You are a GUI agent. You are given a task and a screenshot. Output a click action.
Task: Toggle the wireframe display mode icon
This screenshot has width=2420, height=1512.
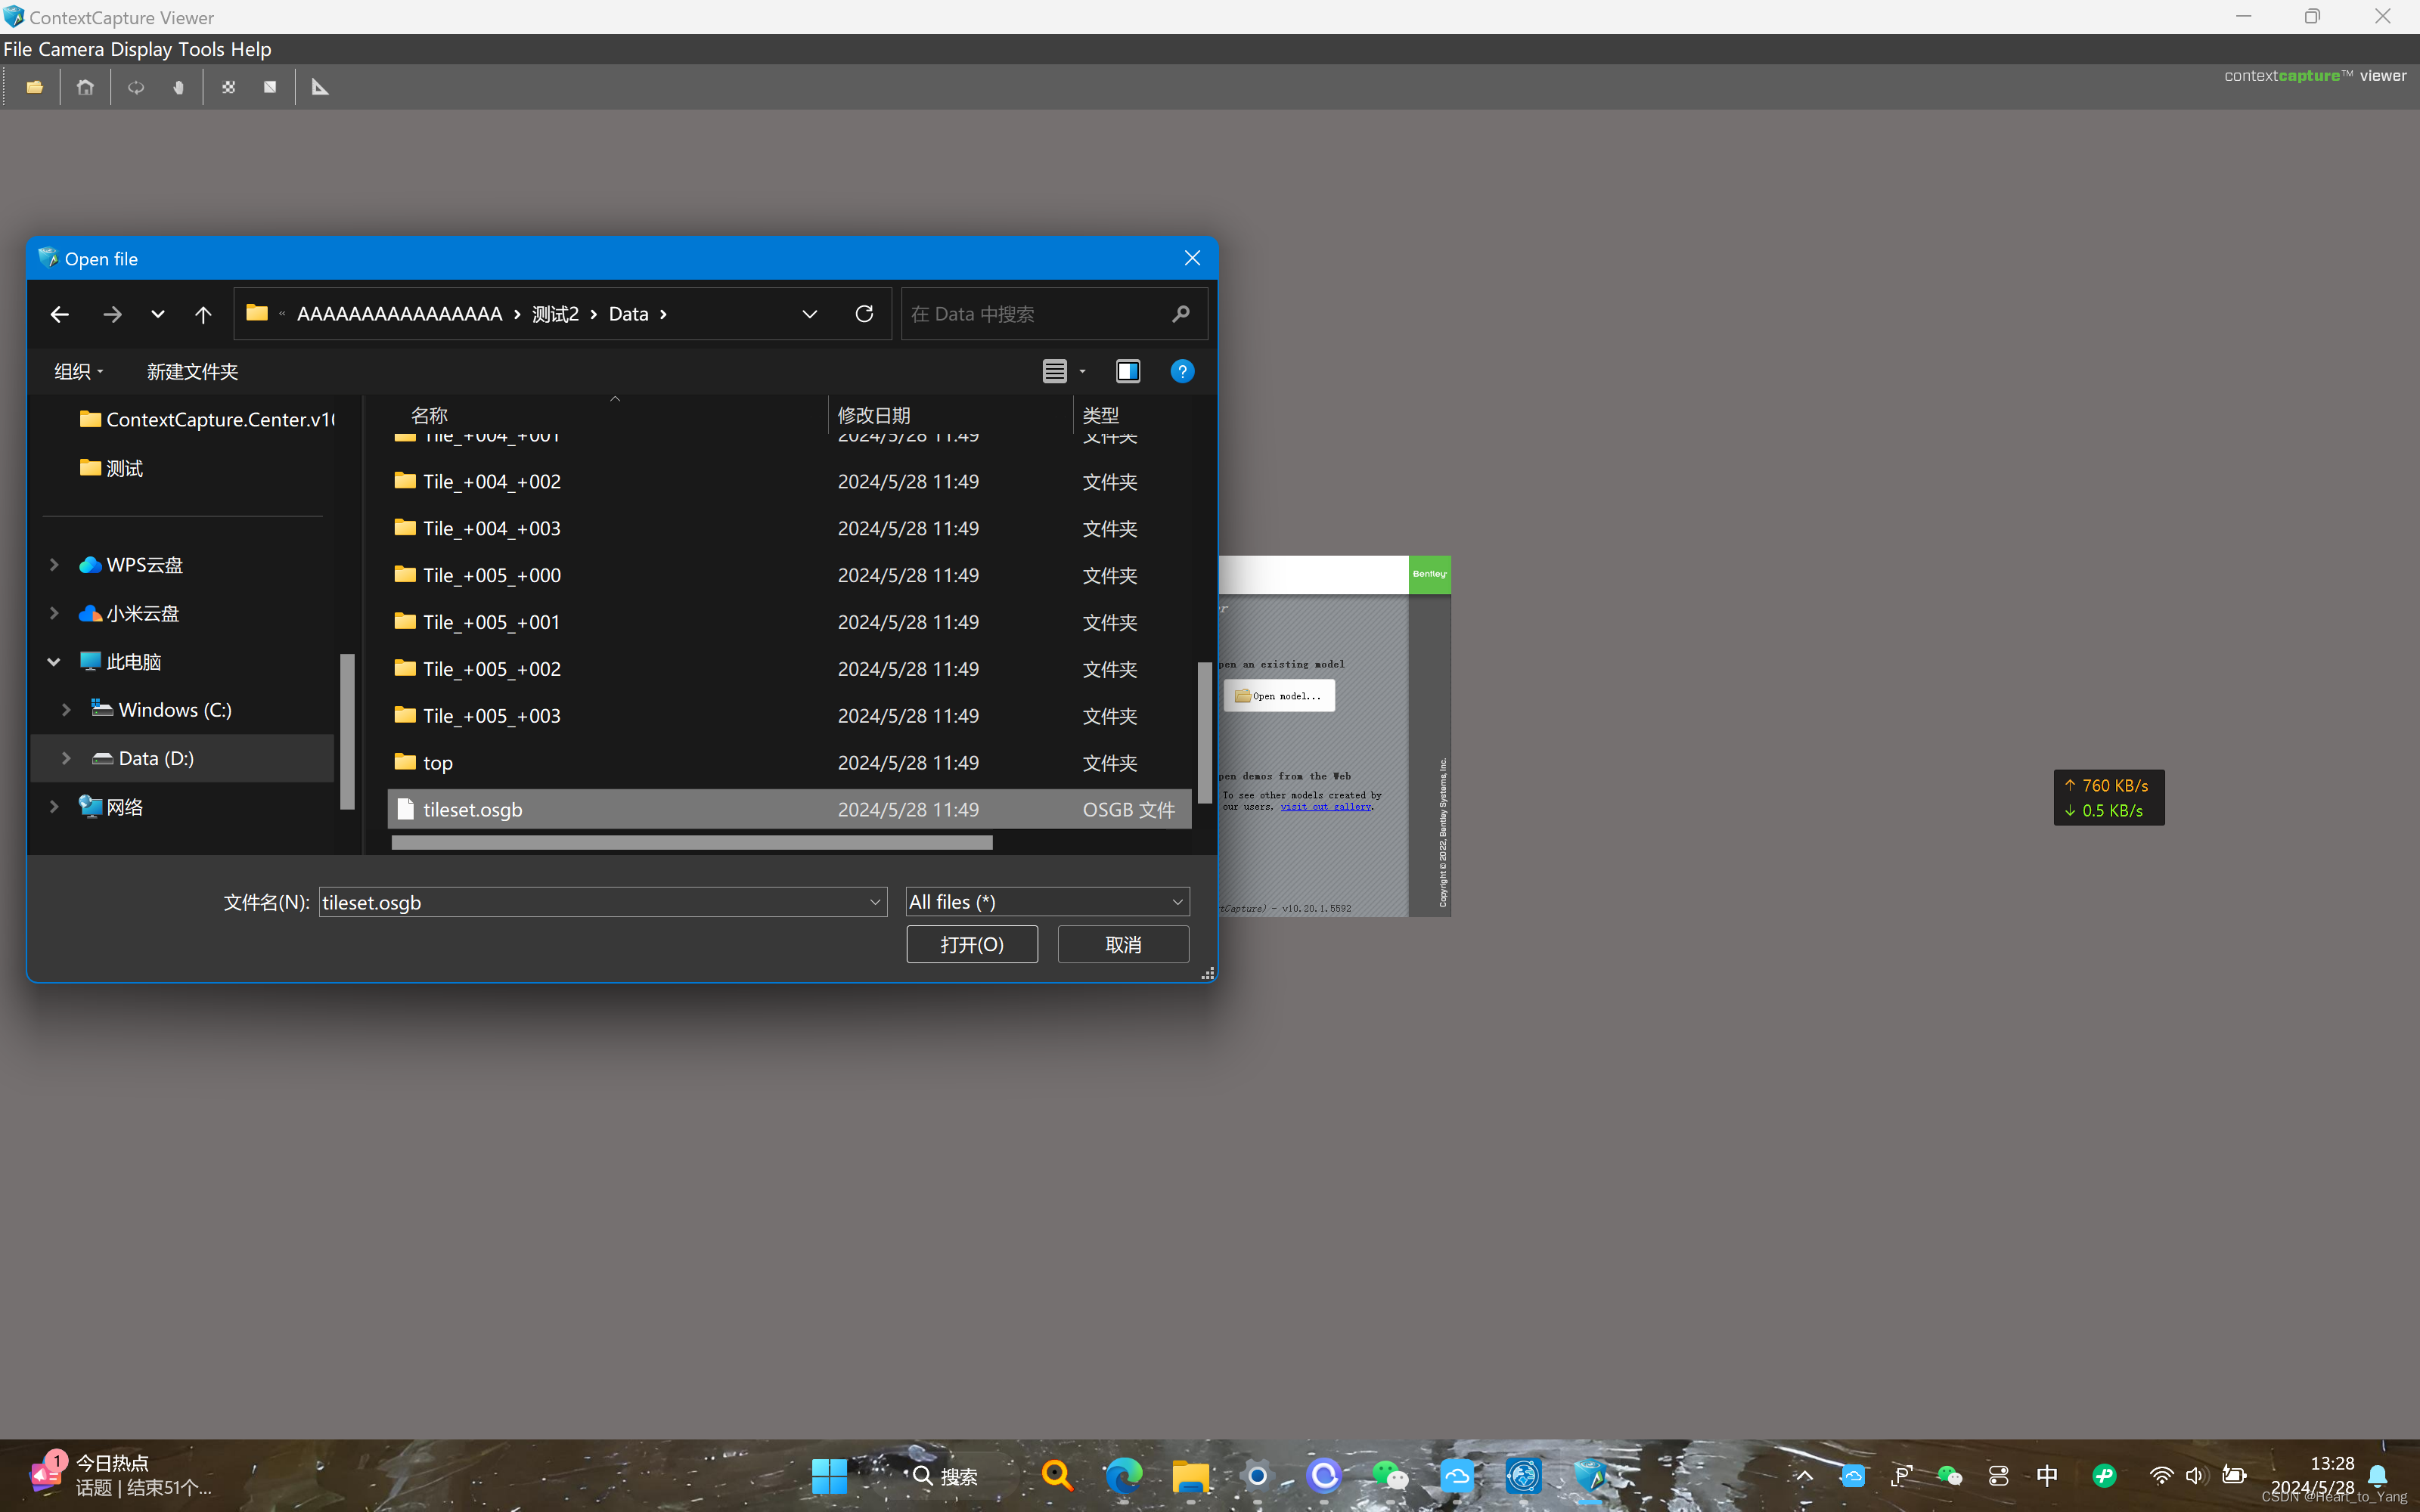pyautogui.click(x=270, y=87)
